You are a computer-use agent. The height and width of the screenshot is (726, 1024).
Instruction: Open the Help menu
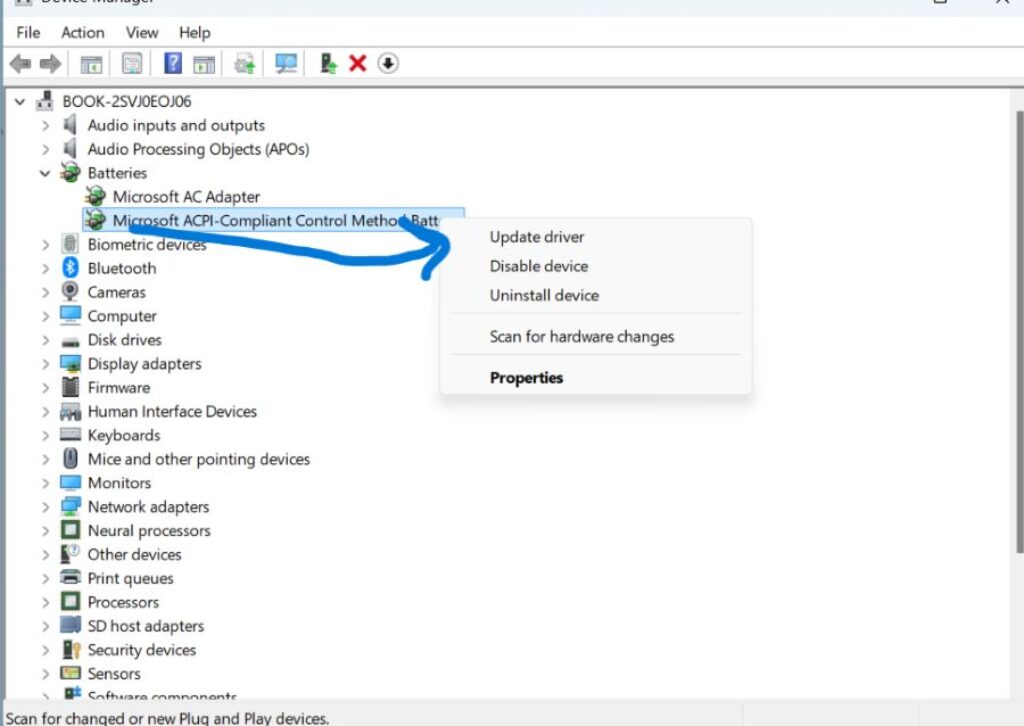click(195, 33)
